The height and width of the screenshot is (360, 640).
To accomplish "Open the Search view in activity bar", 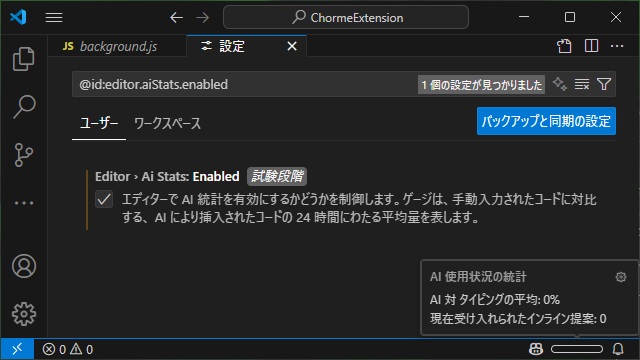I will tap(24, 107).
